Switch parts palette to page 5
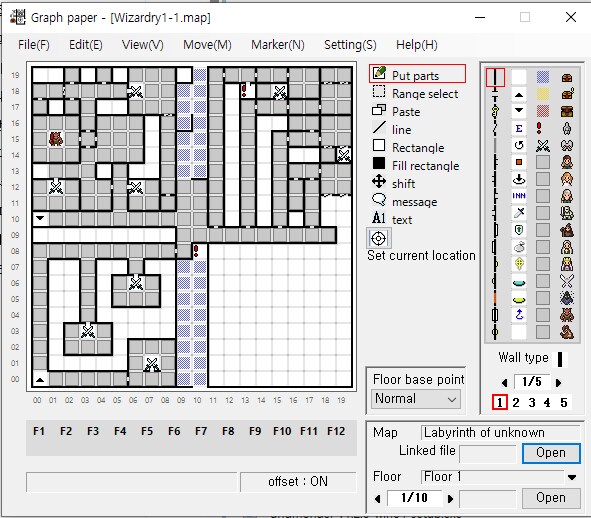 point(564,402)
